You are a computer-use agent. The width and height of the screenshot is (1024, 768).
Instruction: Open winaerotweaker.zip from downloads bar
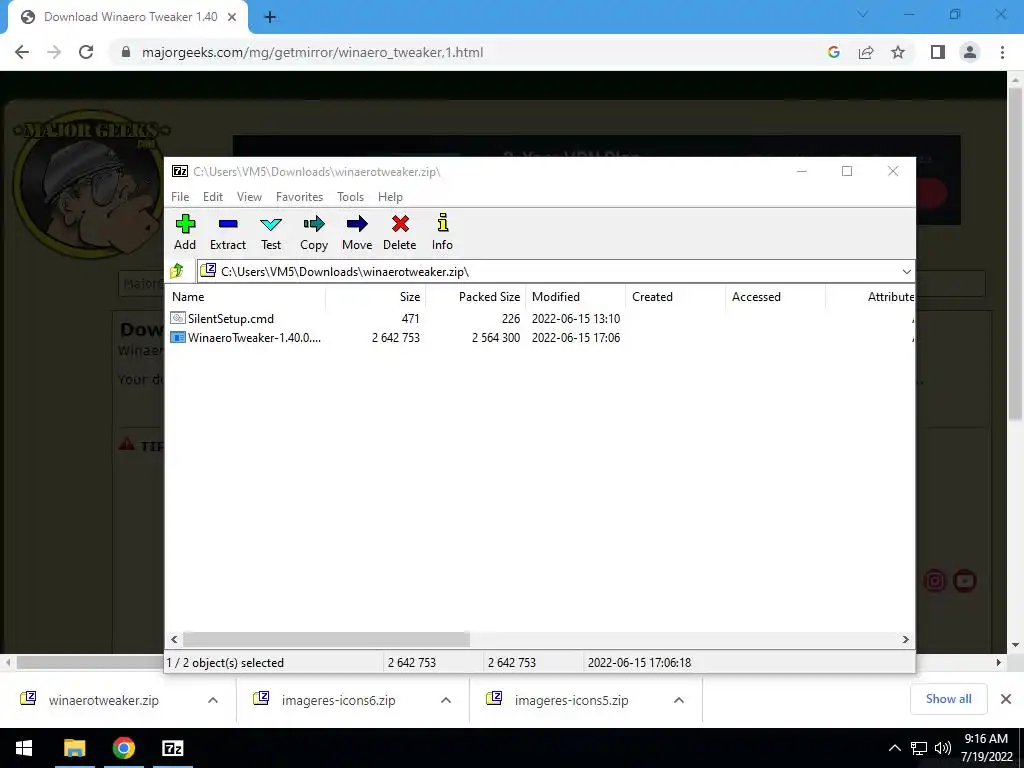(104, 700)
